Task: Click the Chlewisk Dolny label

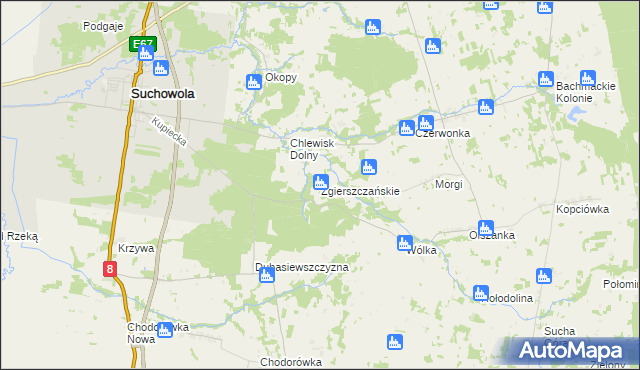Action: coord(312,149)
